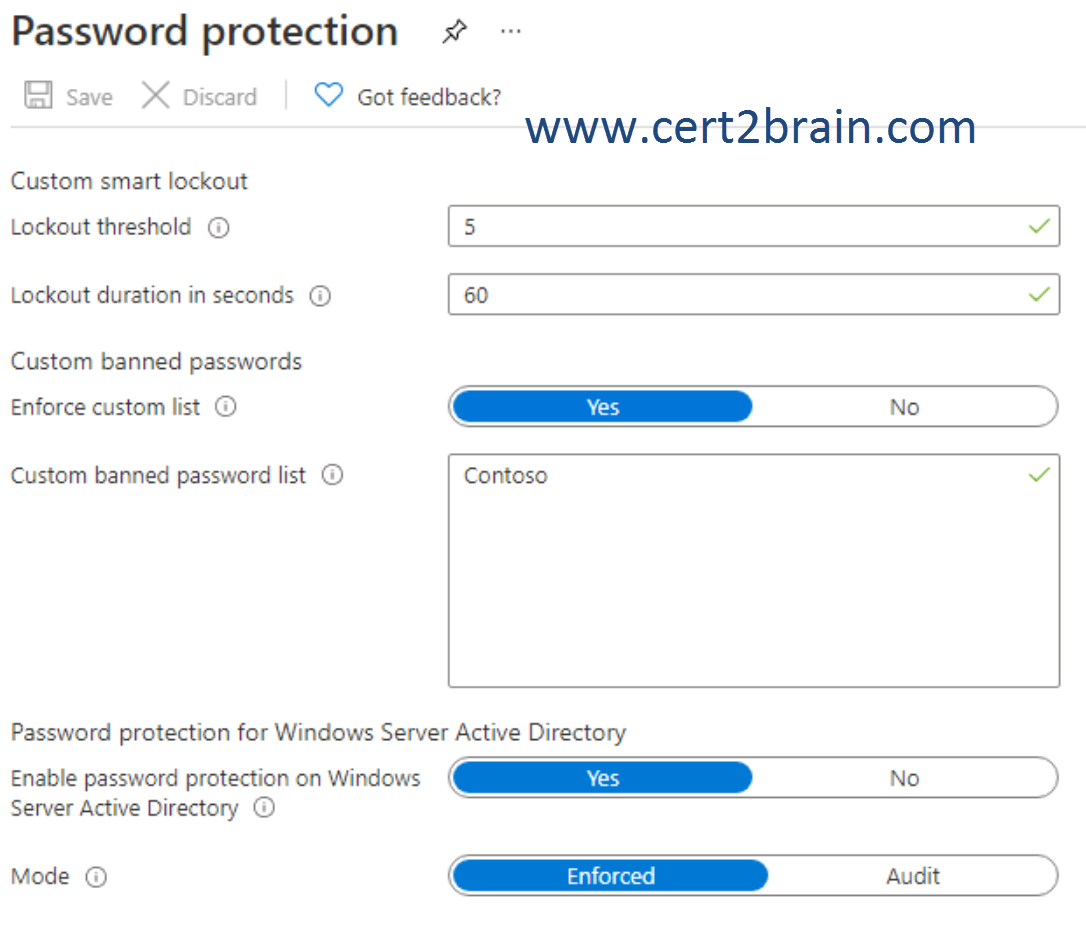1086x929 pixels.
Task: Open the ellipsis more options menu
Action: click(x=510, y=31)
